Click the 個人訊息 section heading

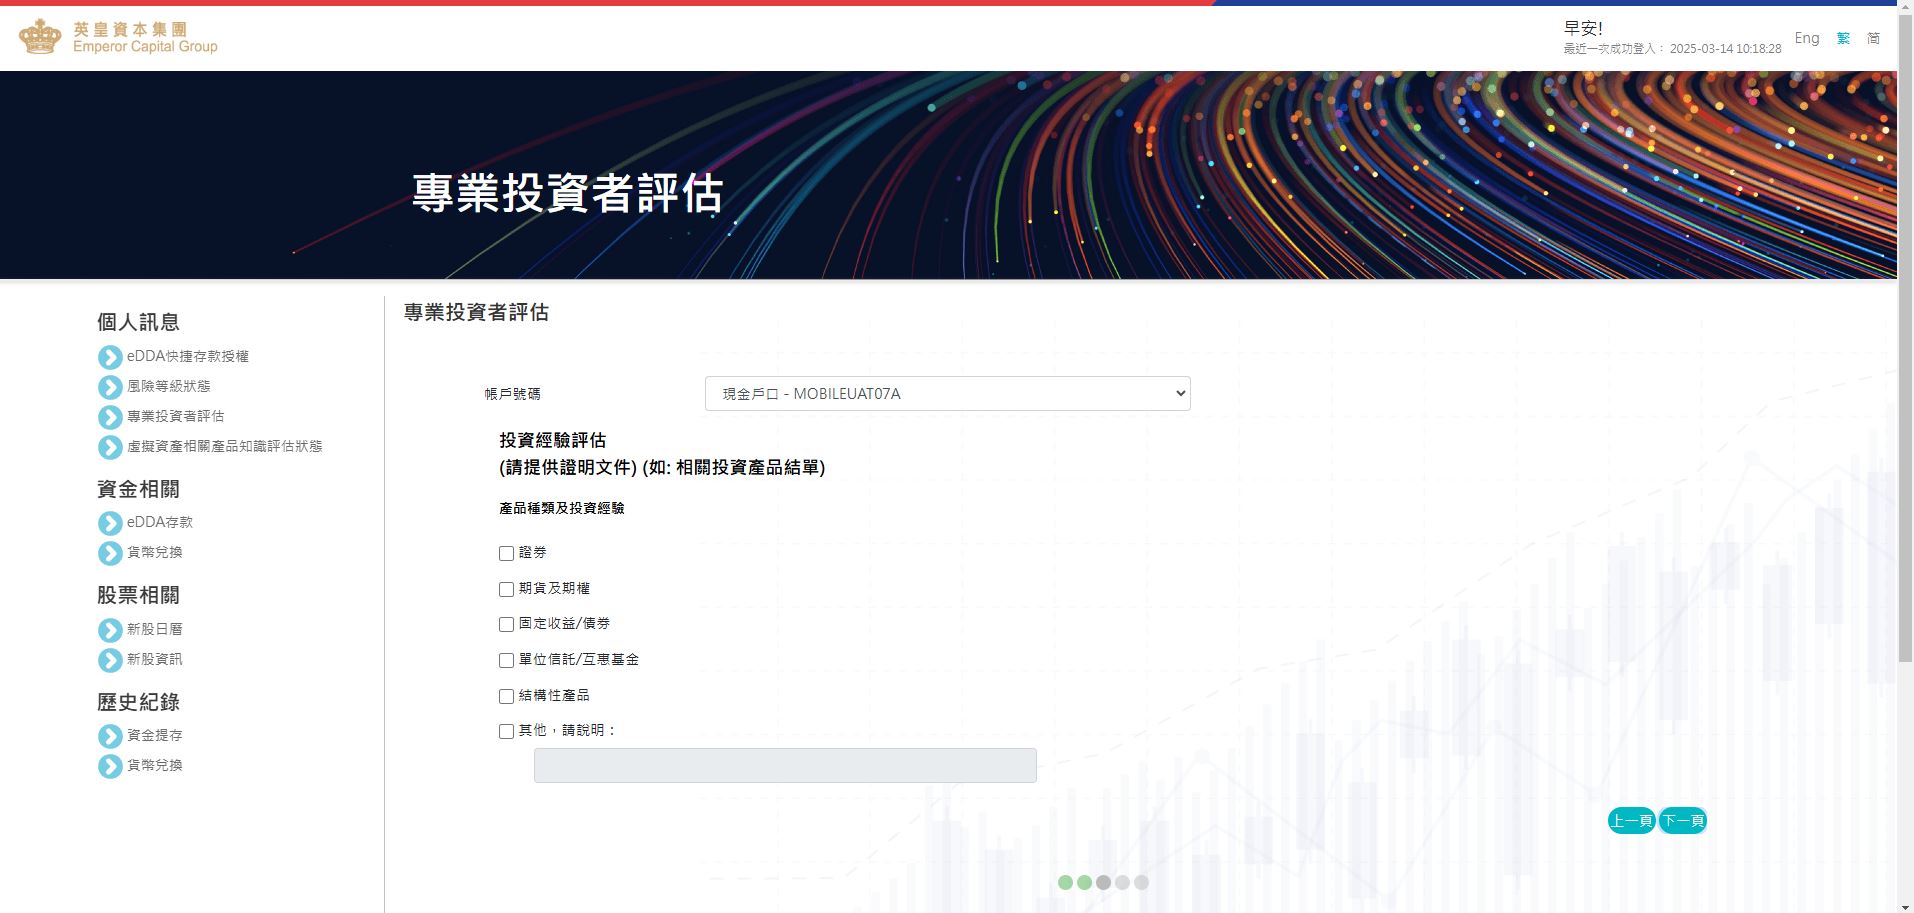pos(138,322)
